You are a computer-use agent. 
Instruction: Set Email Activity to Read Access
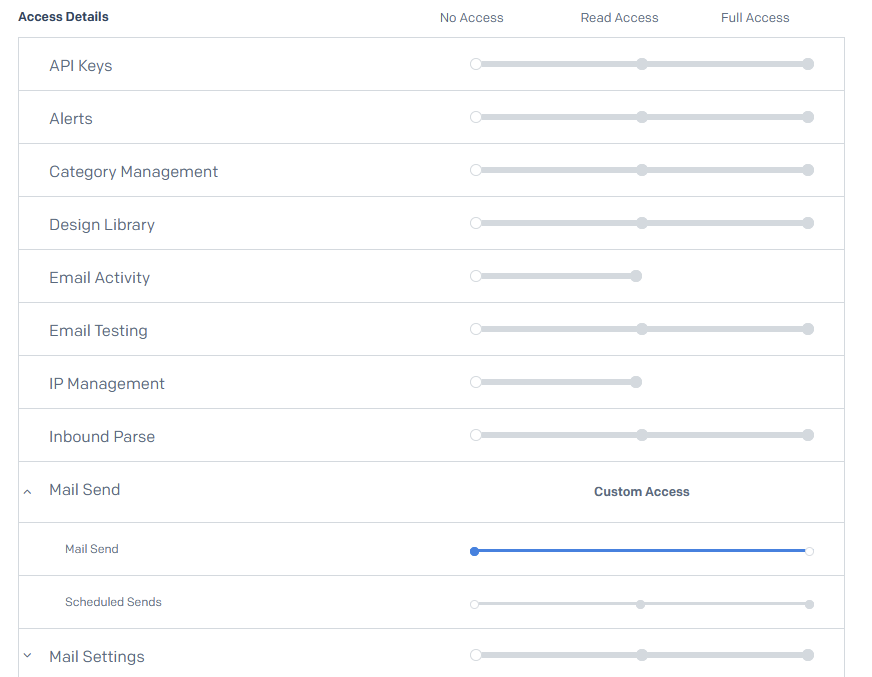[636, 276]
